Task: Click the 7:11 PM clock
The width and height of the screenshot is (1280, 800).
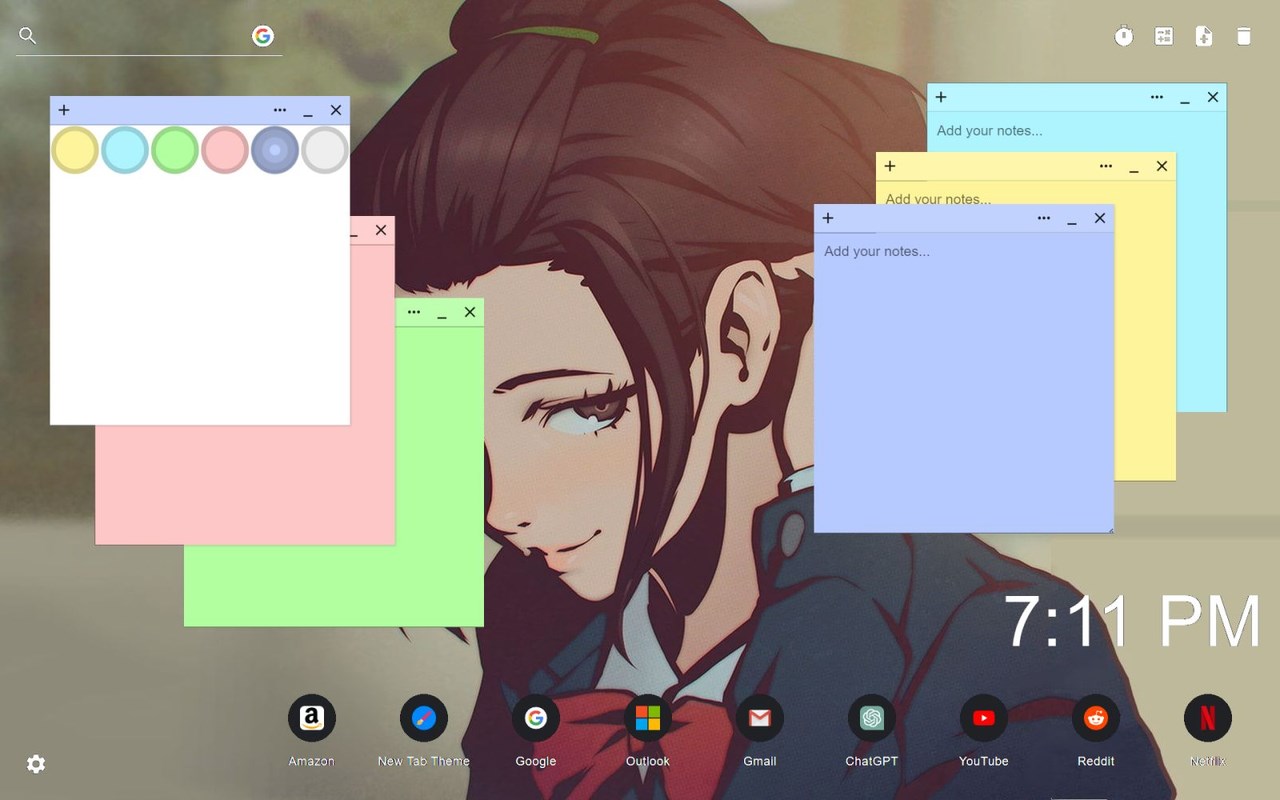Action: pyautogui.click(x=1132, y=622)
